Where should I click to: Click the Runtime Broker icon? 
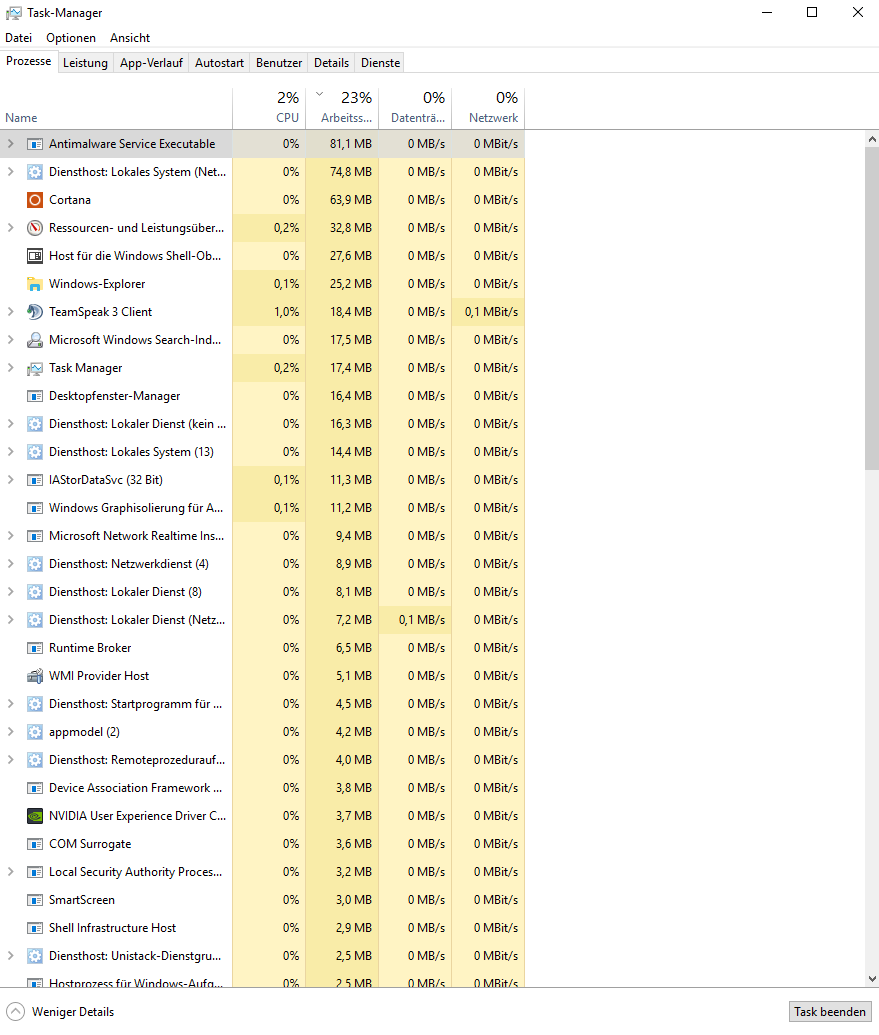tap(35, 648)
